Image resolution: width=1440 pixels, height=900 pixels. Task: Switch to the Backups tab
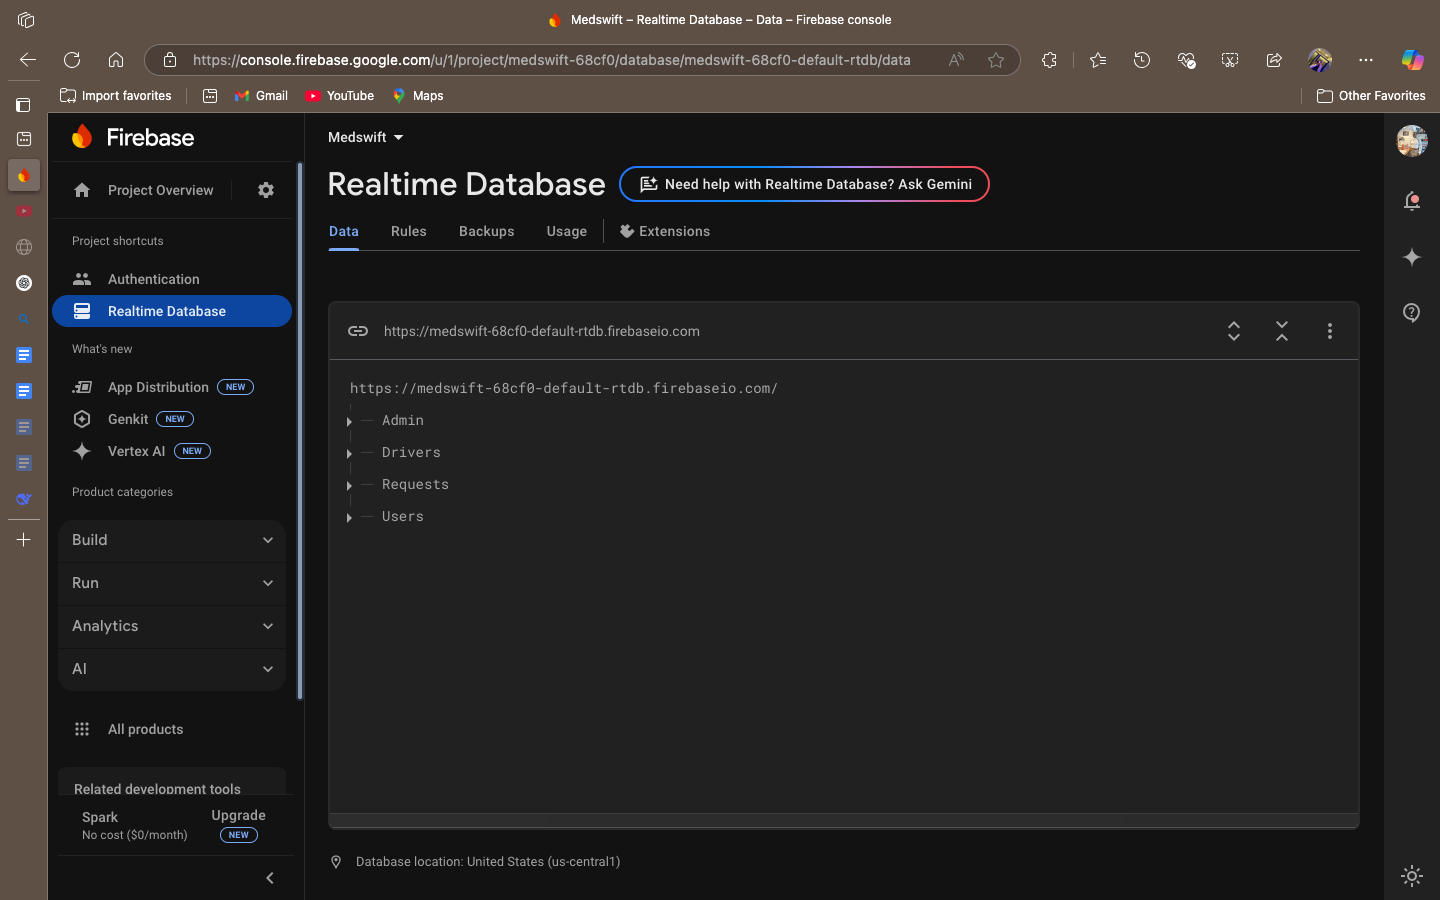click(487, 231)
